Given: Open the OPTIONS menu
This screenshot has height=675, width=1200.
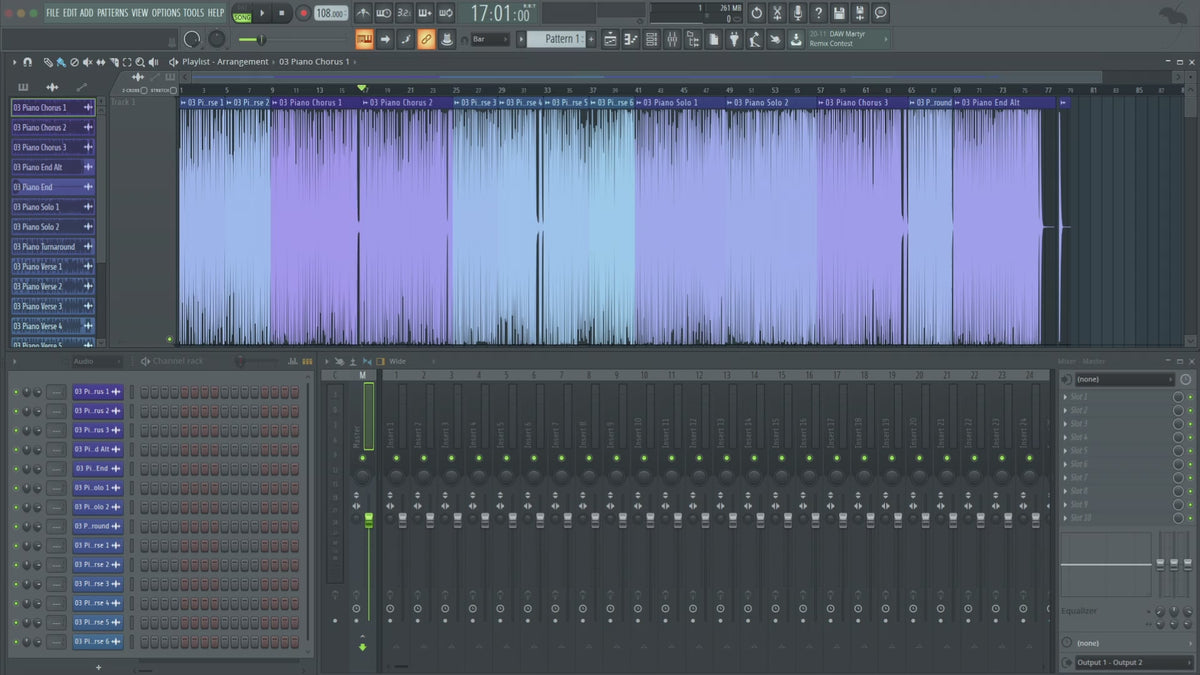Looking at the screenshot, I should tap(166, 13).
